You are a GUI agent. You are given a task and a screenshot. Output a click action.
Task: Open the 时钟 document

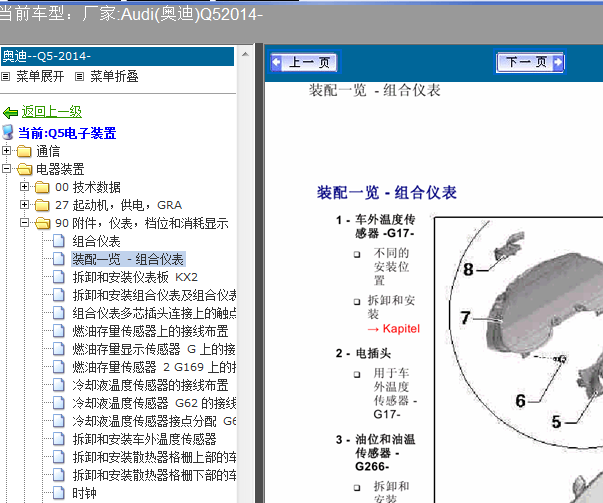(x=84, y=493)
